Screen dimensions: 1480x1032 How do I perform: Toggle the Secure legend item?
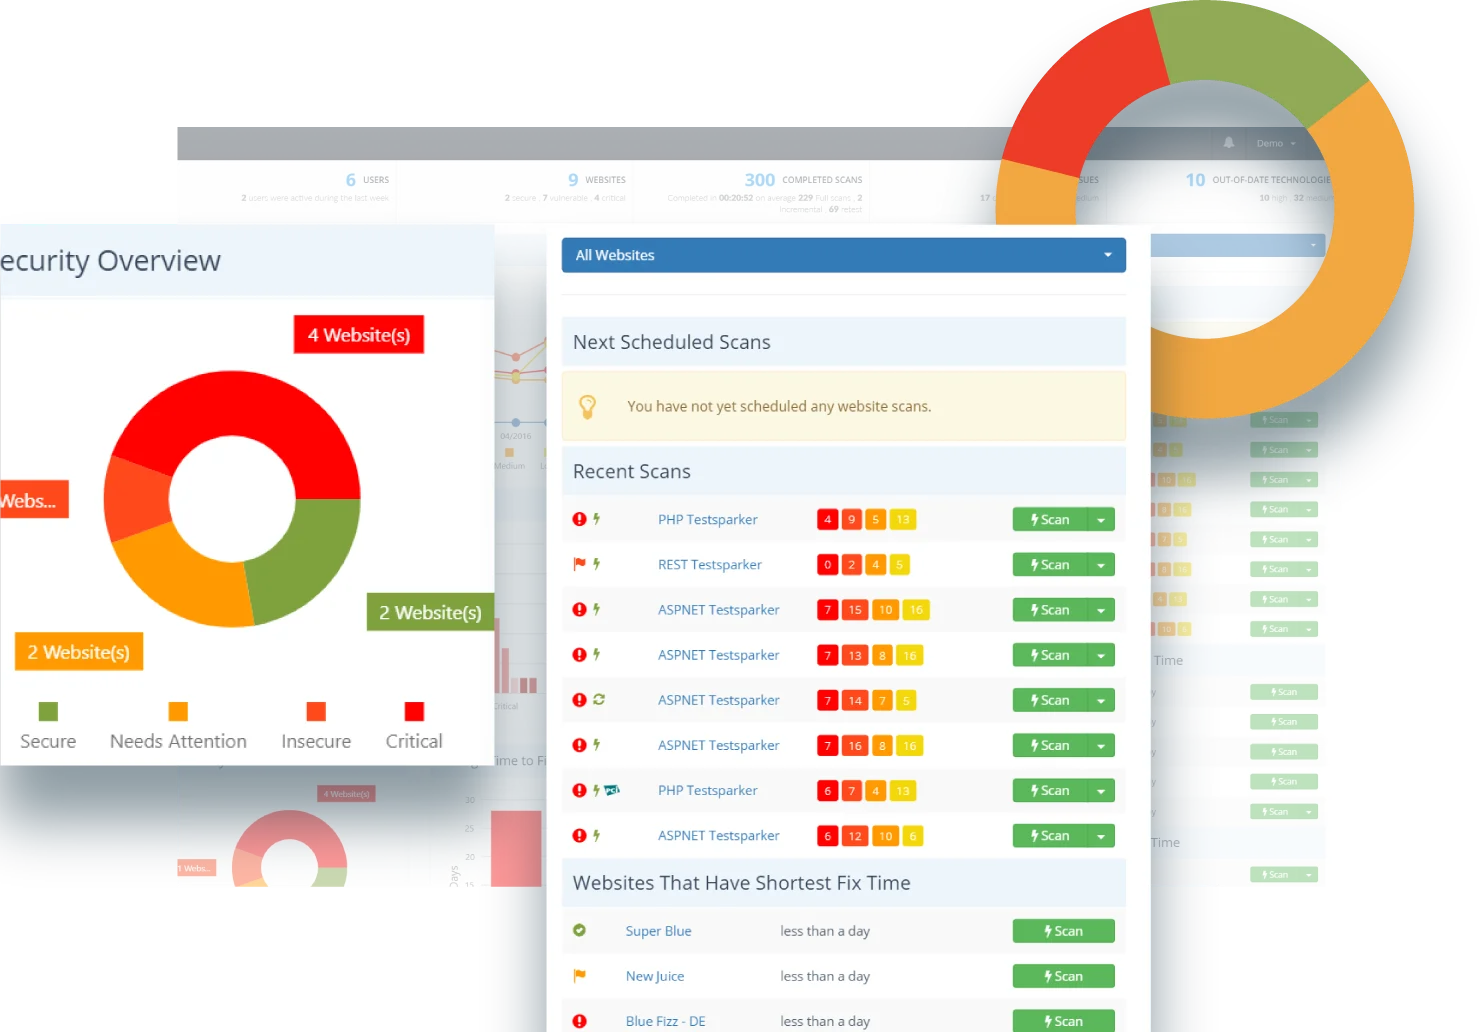click(x=48, y=726)
